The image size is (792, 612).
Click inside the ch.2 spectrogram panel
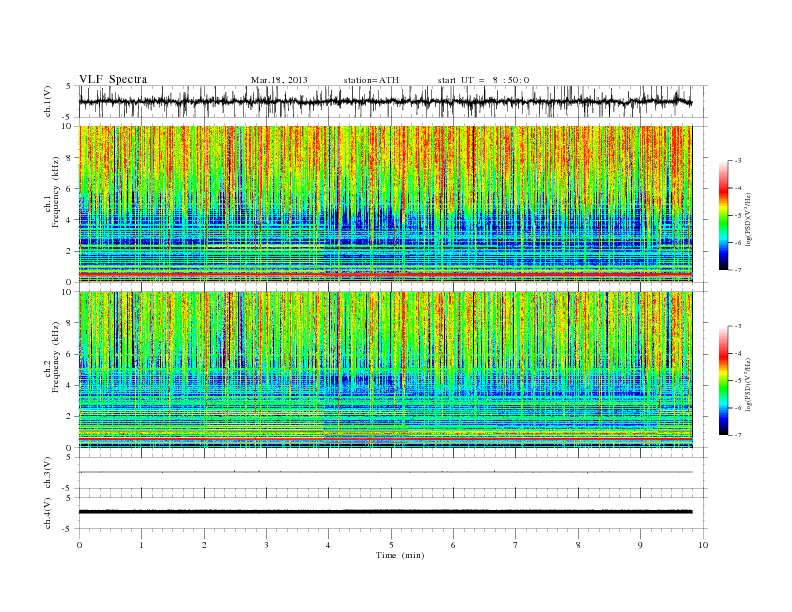point(385,369)
